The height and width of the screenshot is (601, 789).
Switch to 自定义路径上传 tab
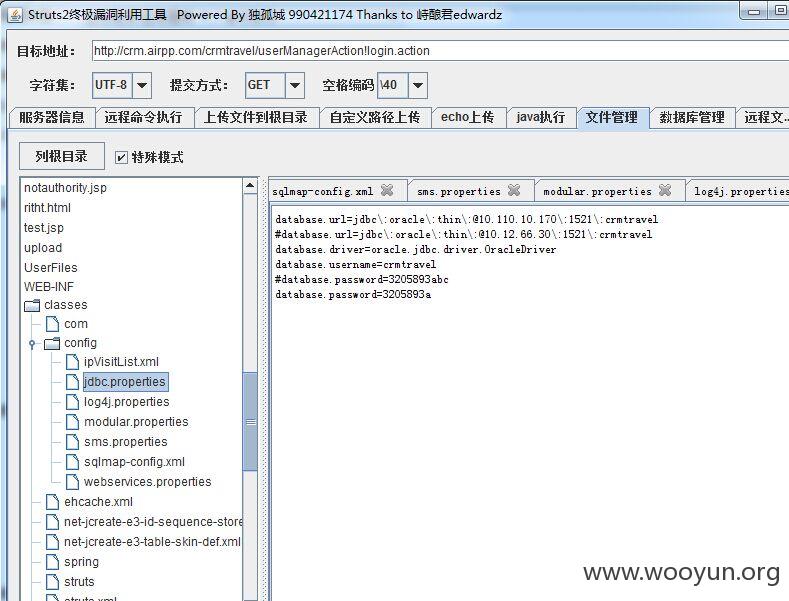(x=375, y=118)
